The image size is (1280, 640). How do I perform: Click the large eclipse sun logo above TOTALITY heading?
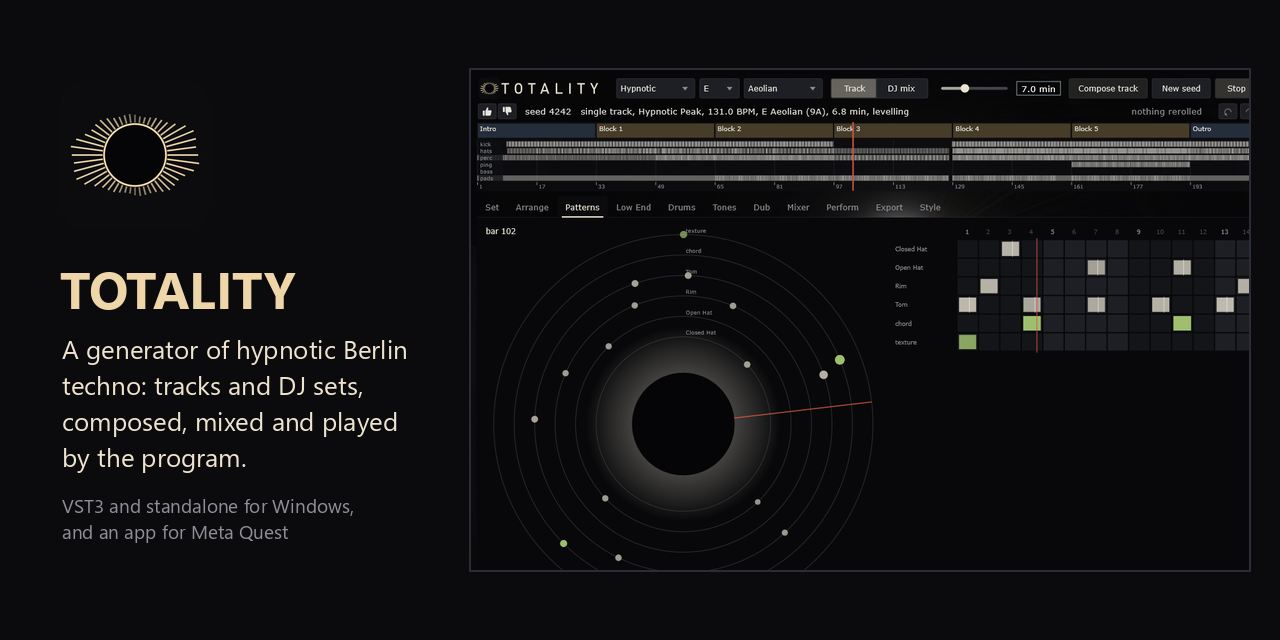[x=135, y=154]
